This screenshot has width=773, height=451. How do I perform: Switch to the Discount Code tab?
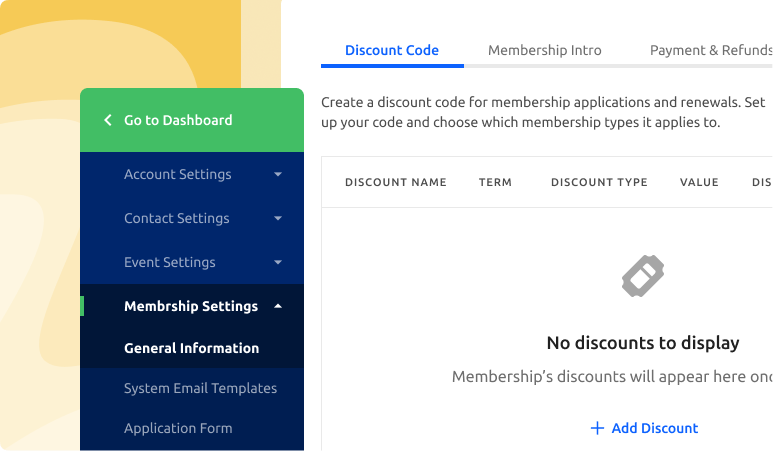(392, 50)
